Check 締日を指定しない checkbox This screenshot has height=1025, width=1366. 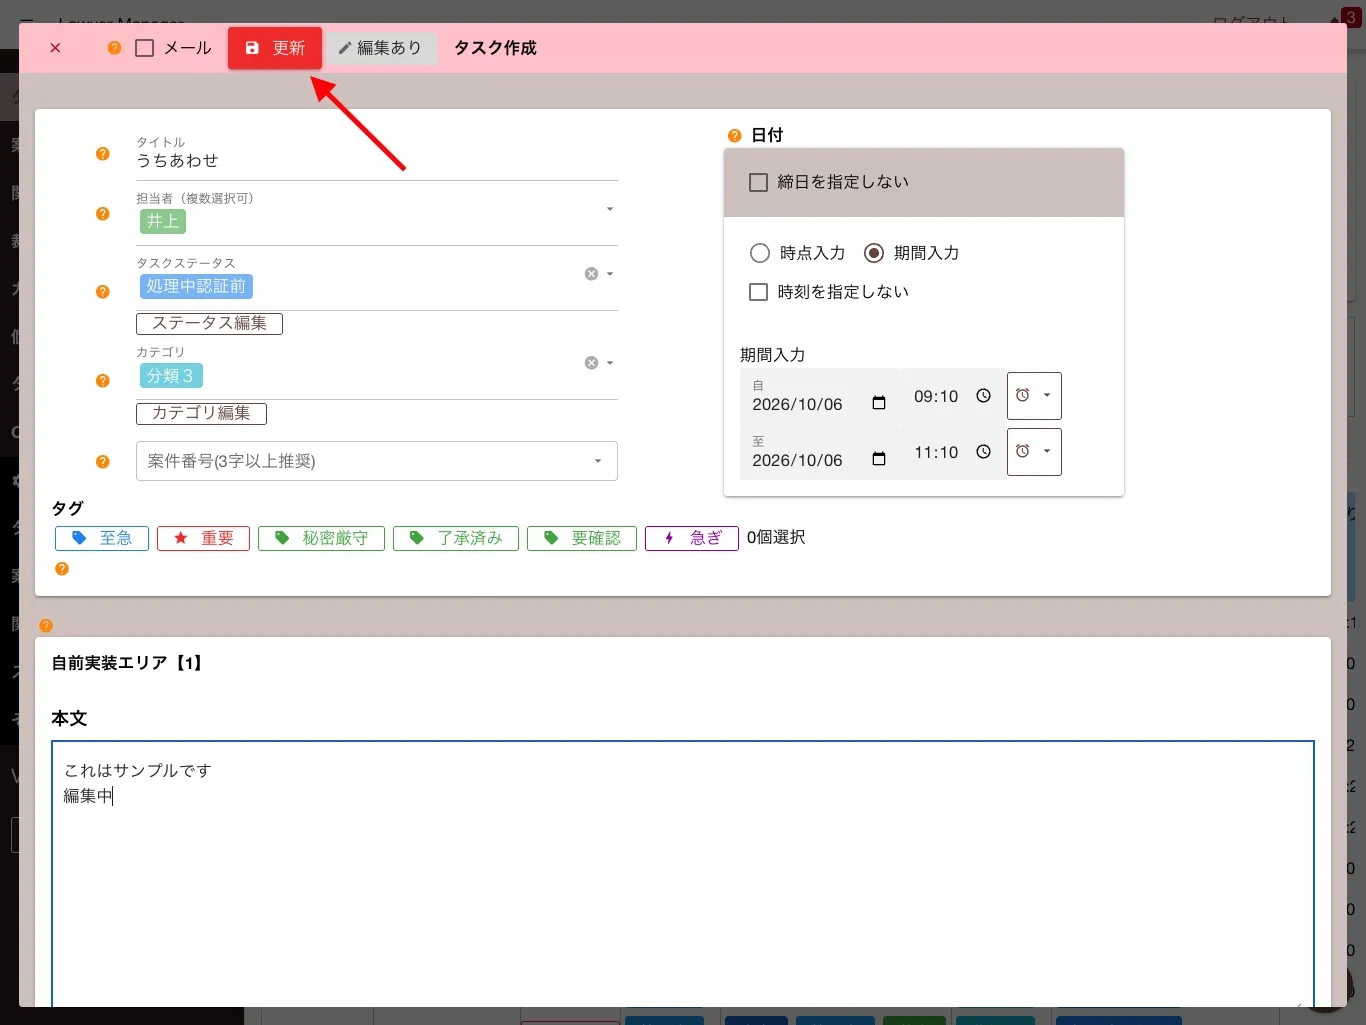[x=759, y=183]
